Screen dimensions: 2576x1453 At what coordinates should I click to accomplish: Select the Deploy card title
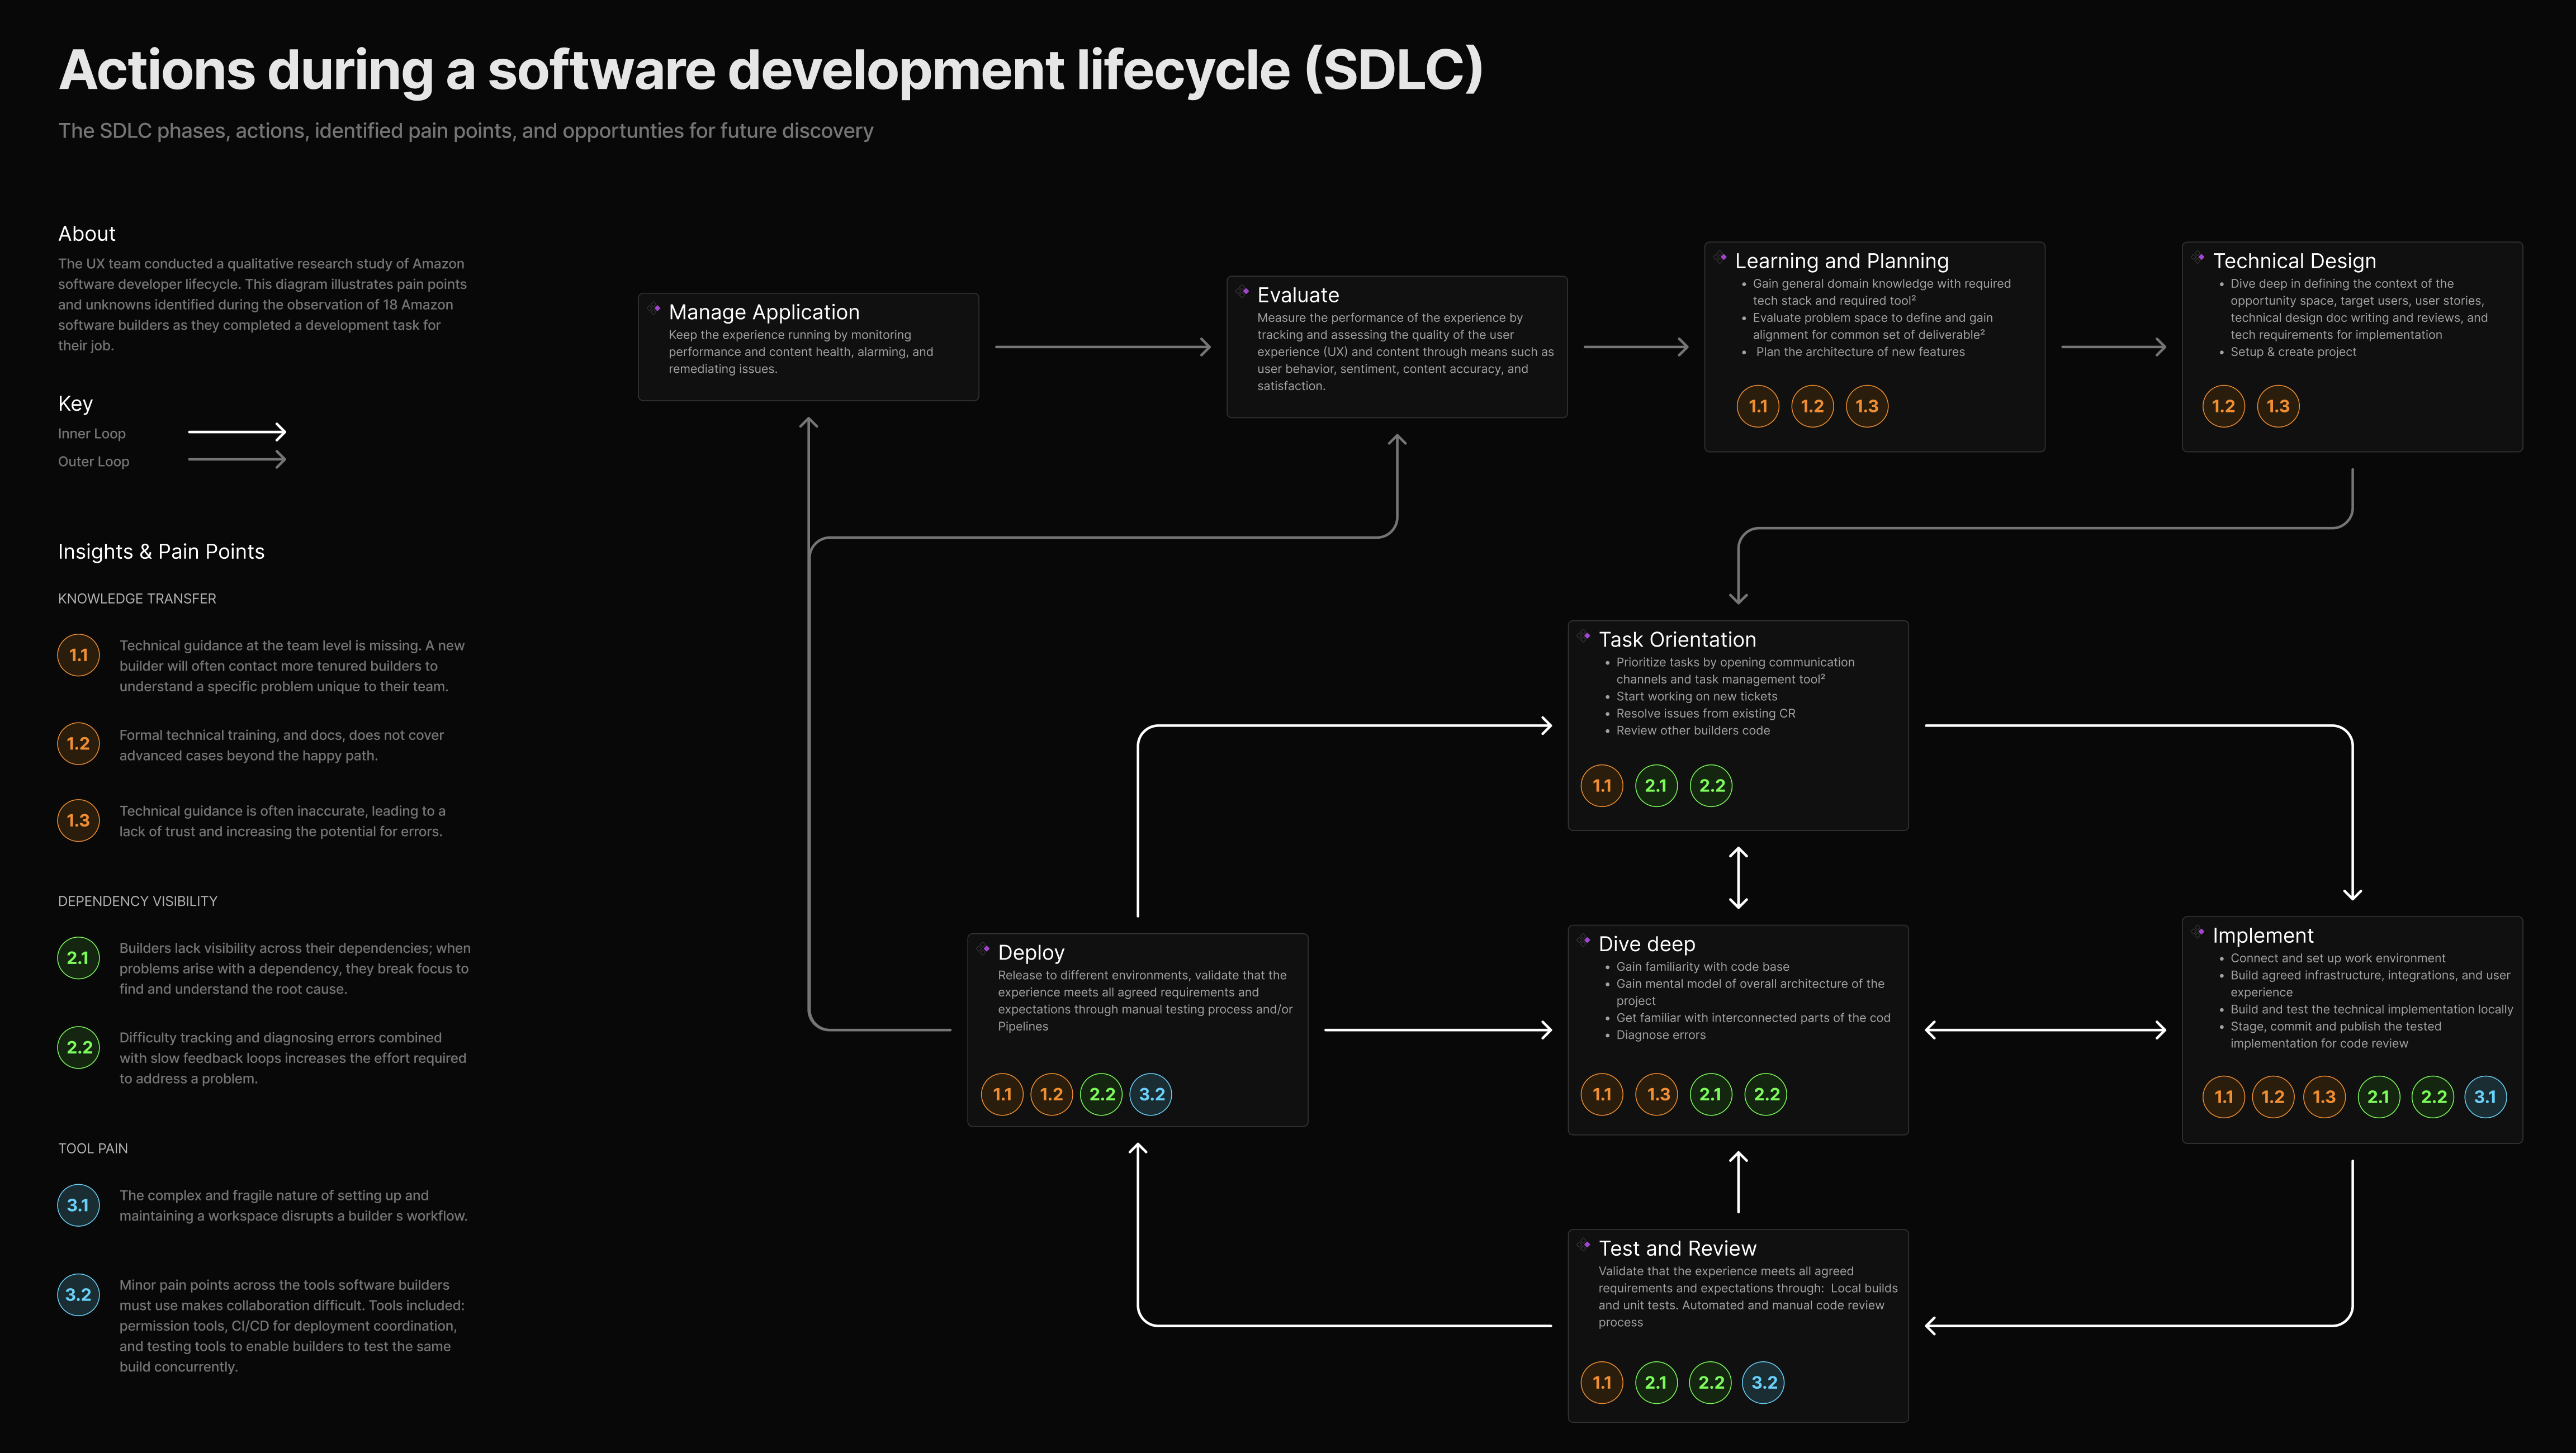click(x=1031, y=953)
